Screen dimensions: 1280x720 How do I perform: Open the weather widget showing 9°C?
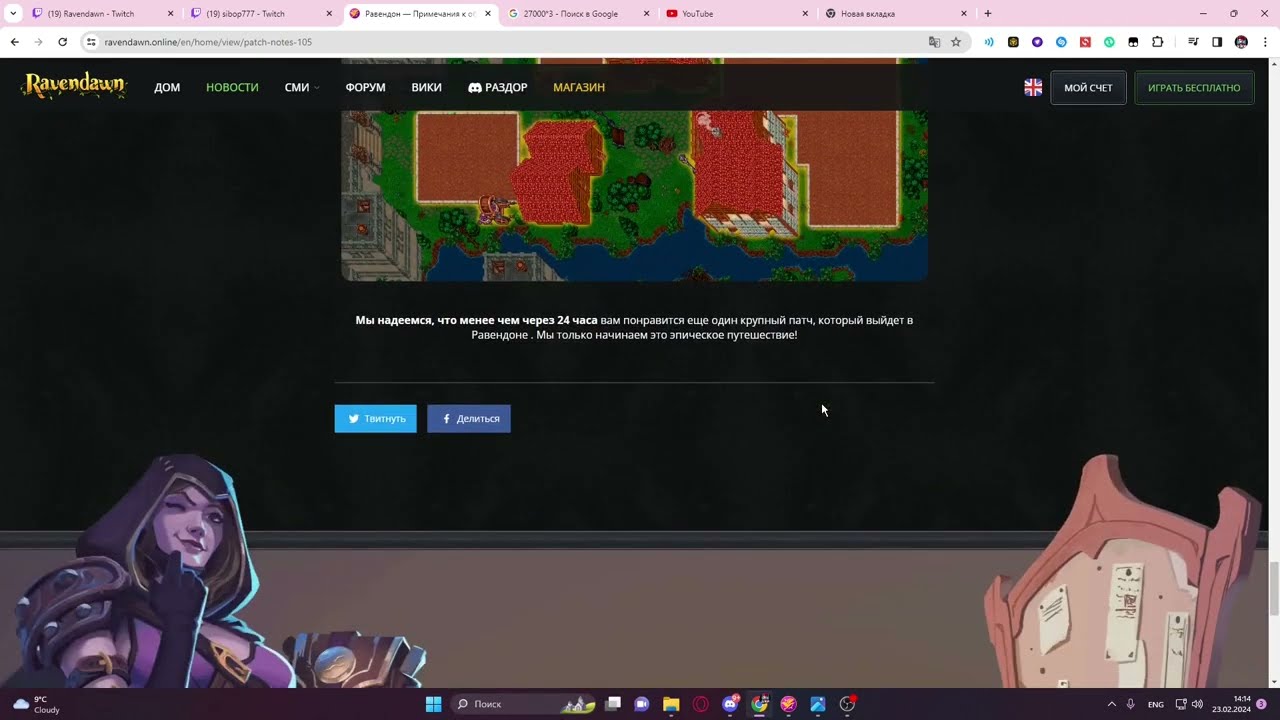tap(37, 704)
